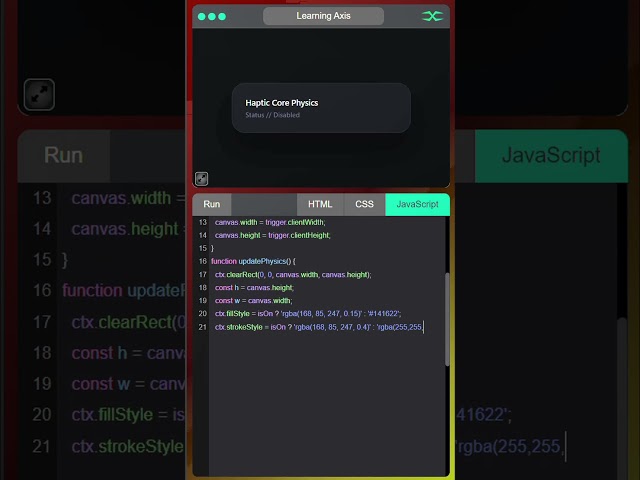This screenshot has width=640, height=480.
Task: Switch to the CSS tab
Action: (x=364, y=204)
